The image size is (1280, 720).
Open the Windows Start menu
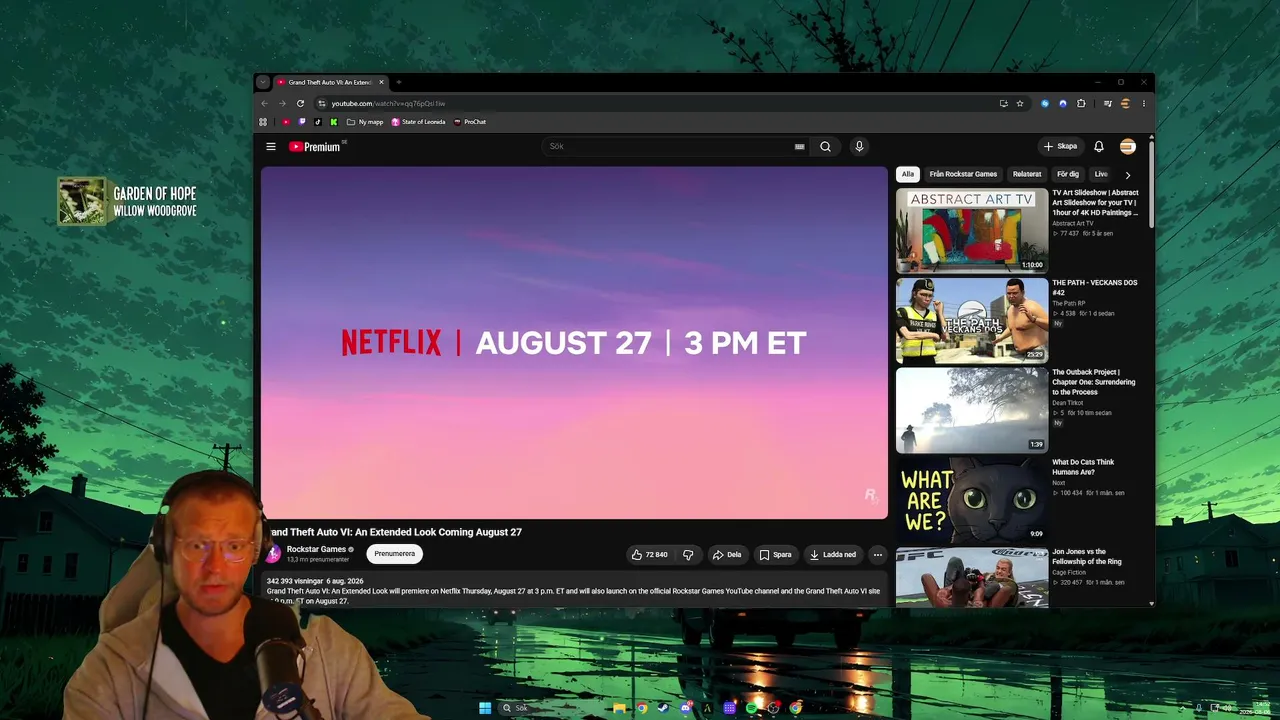(x=485, y=708)
